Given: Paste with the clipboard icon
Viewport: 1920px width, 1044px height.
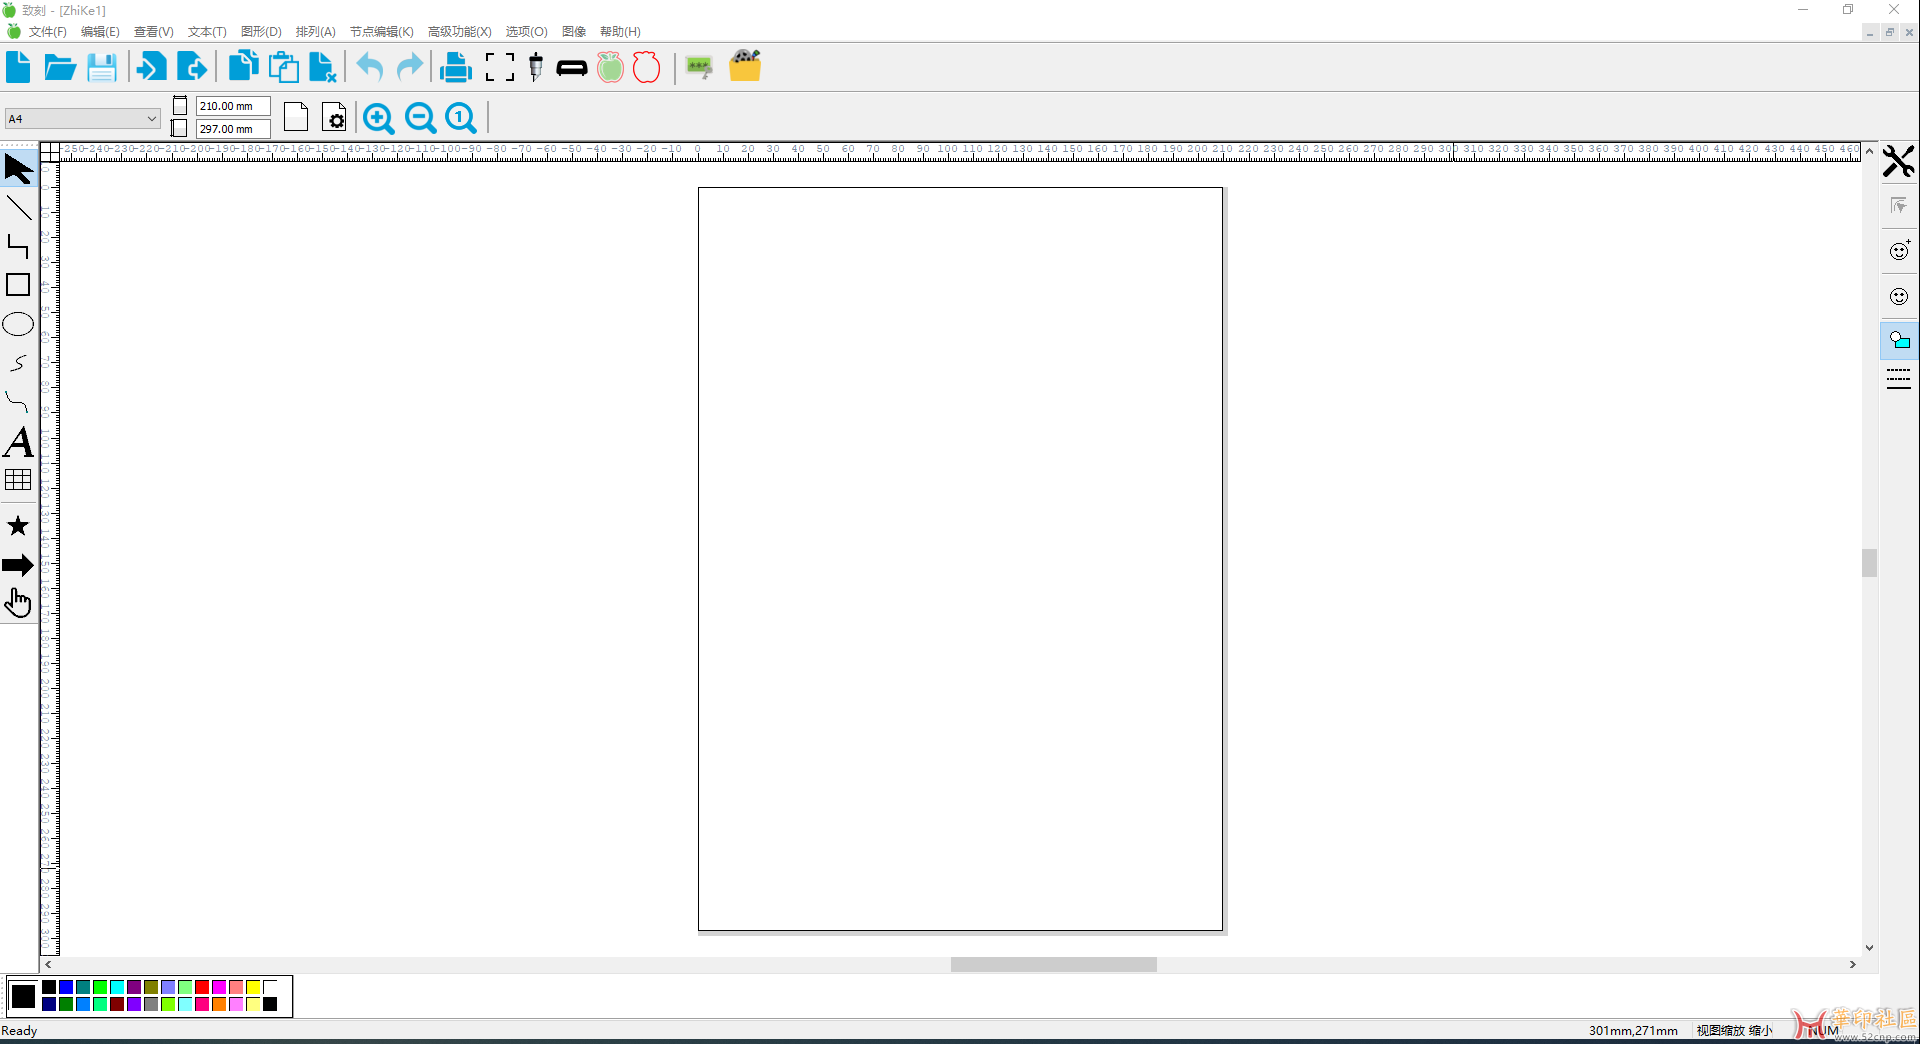Looking at the screenshot, I should 283,67.
